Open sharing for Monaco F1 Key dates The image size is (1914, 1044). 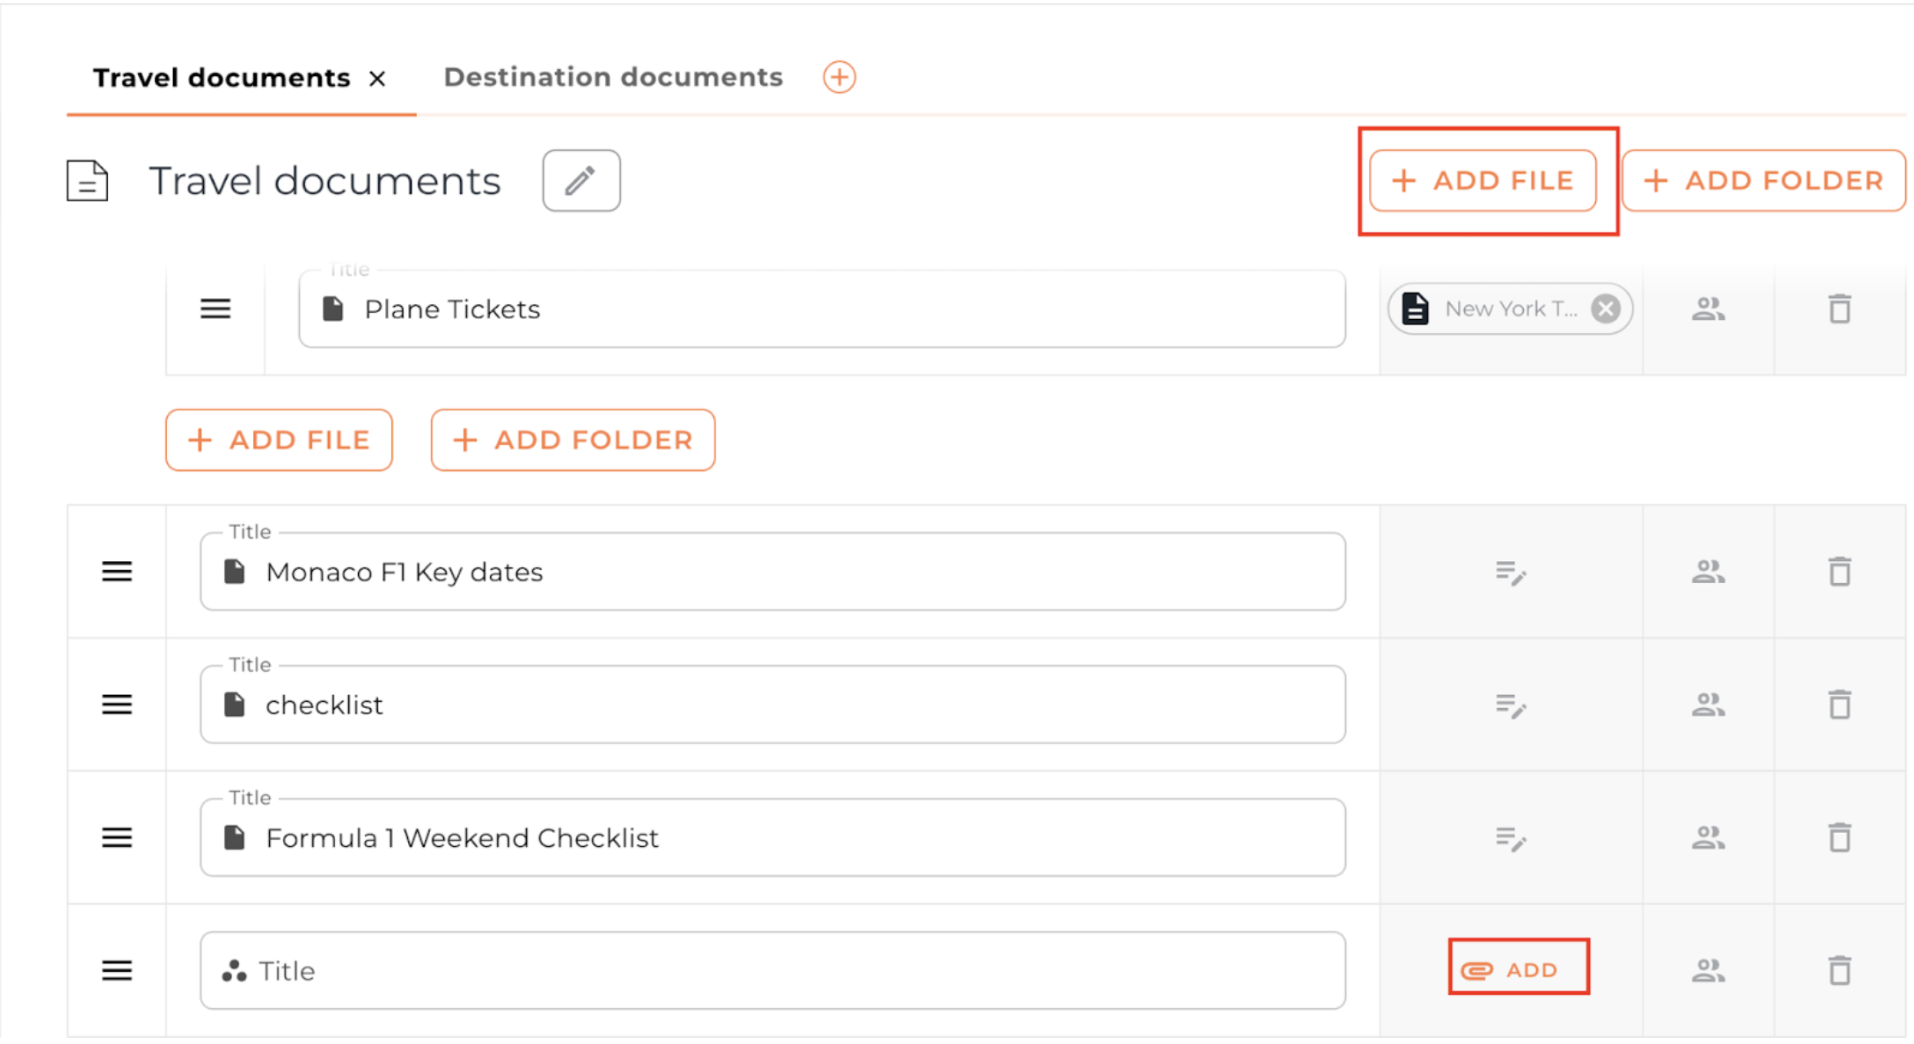(1707, 572)
